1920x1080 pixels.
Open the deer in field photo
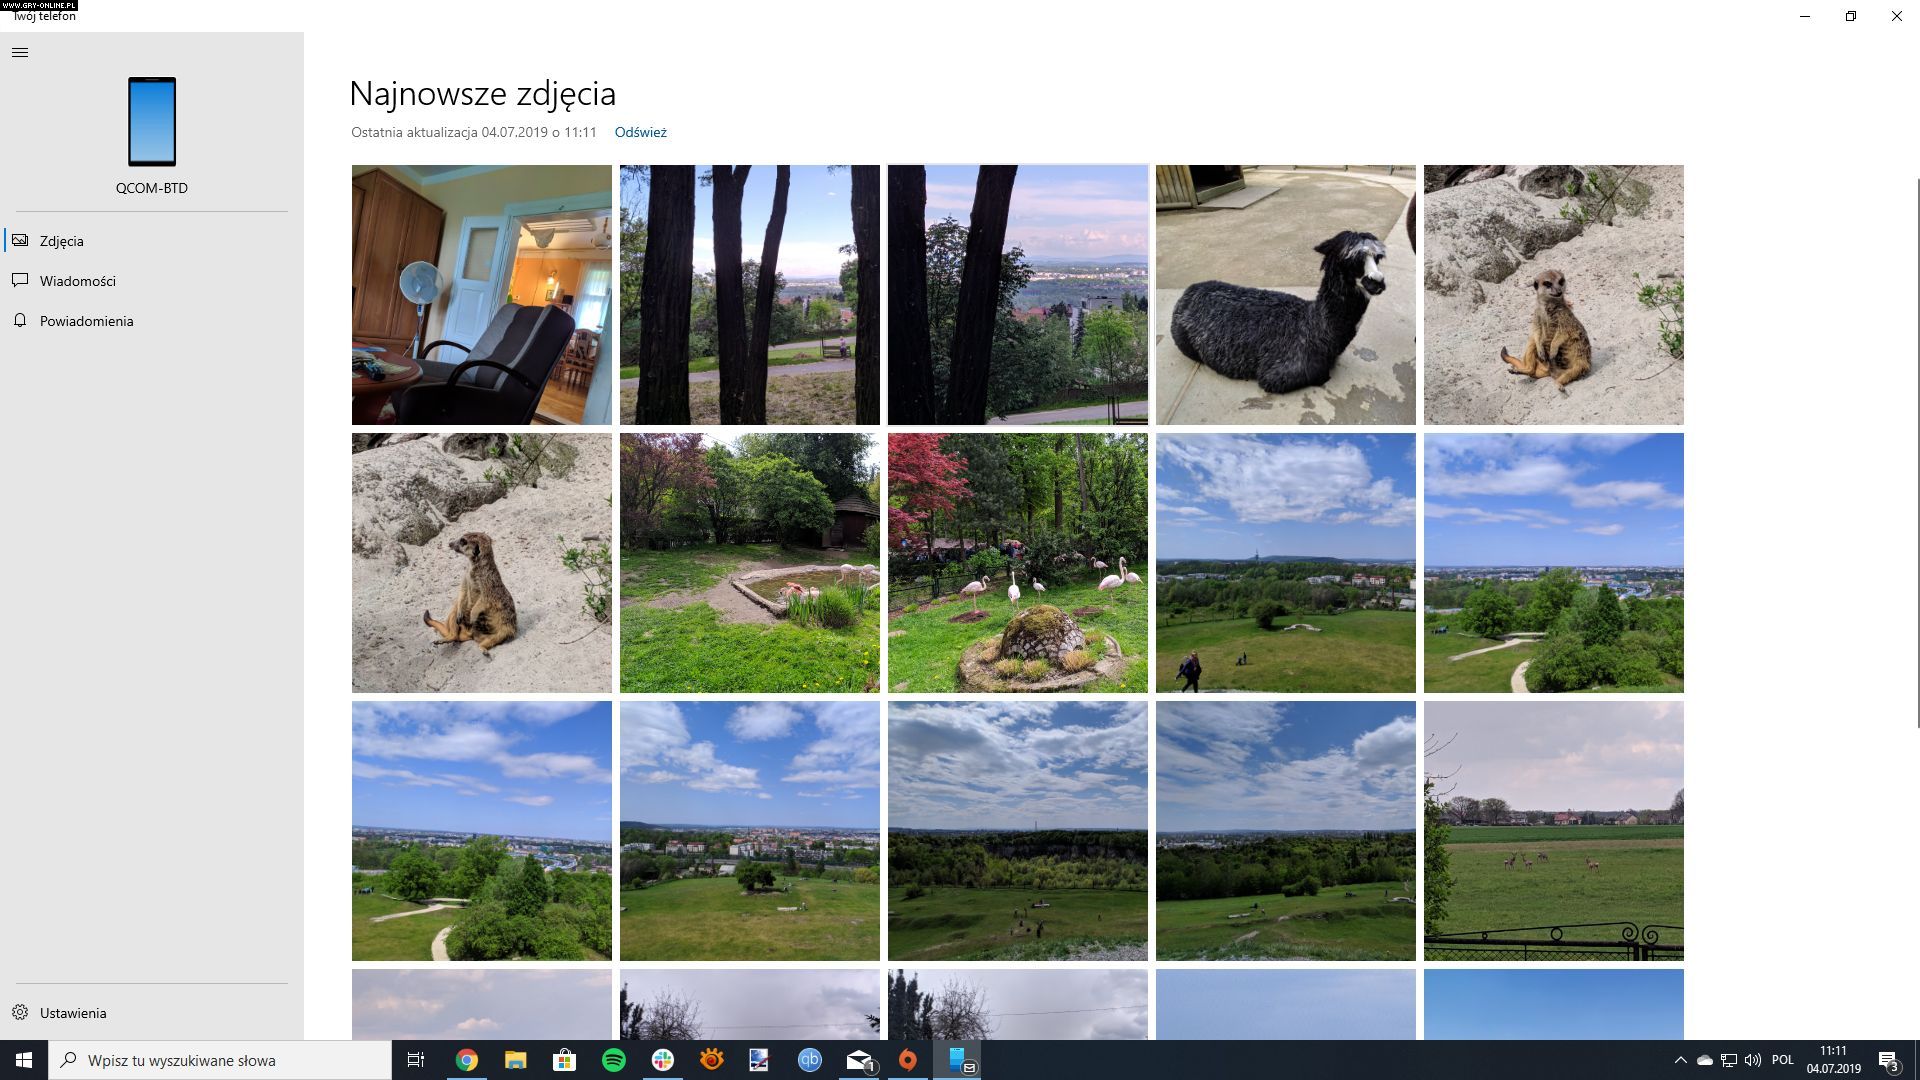pyautogui.click(x=1553, y=831)
